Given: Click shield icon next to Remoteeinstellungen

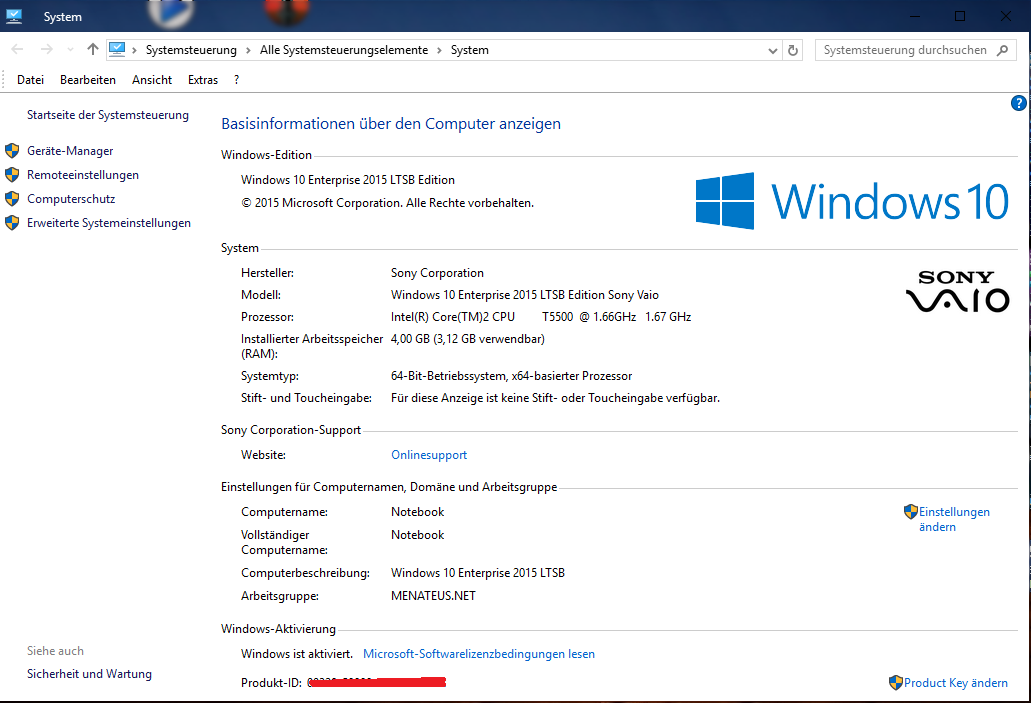Looking at the screenshot, I should pos(12,175).
